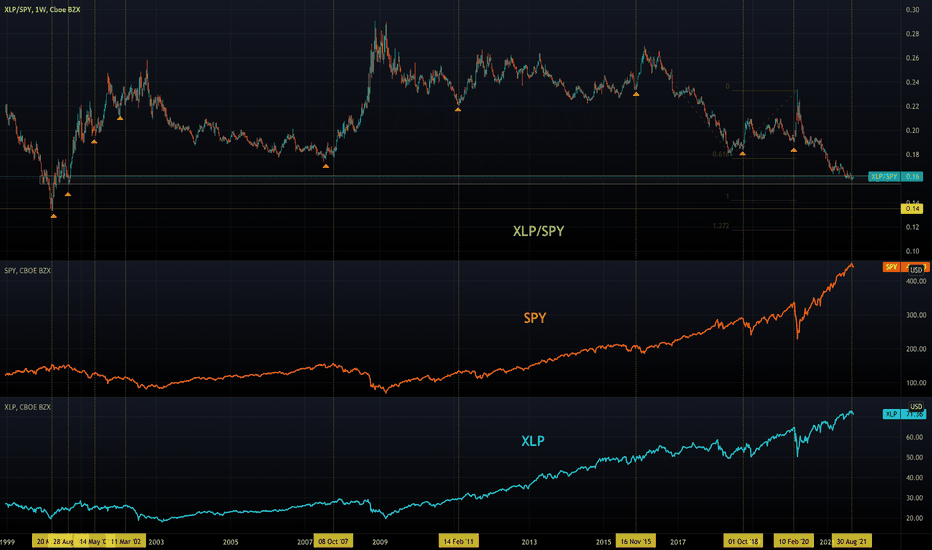This screenshot has height=550, width=932.
Task: Click the 300.00 value on the SPY axis
Action: [915, 315]
